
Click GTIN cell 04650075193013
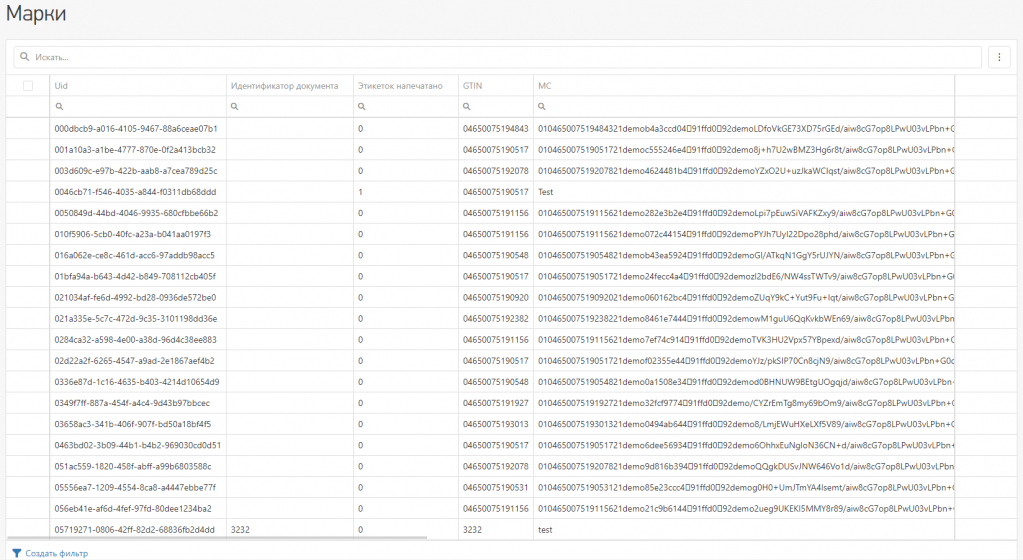click(496, 424)
